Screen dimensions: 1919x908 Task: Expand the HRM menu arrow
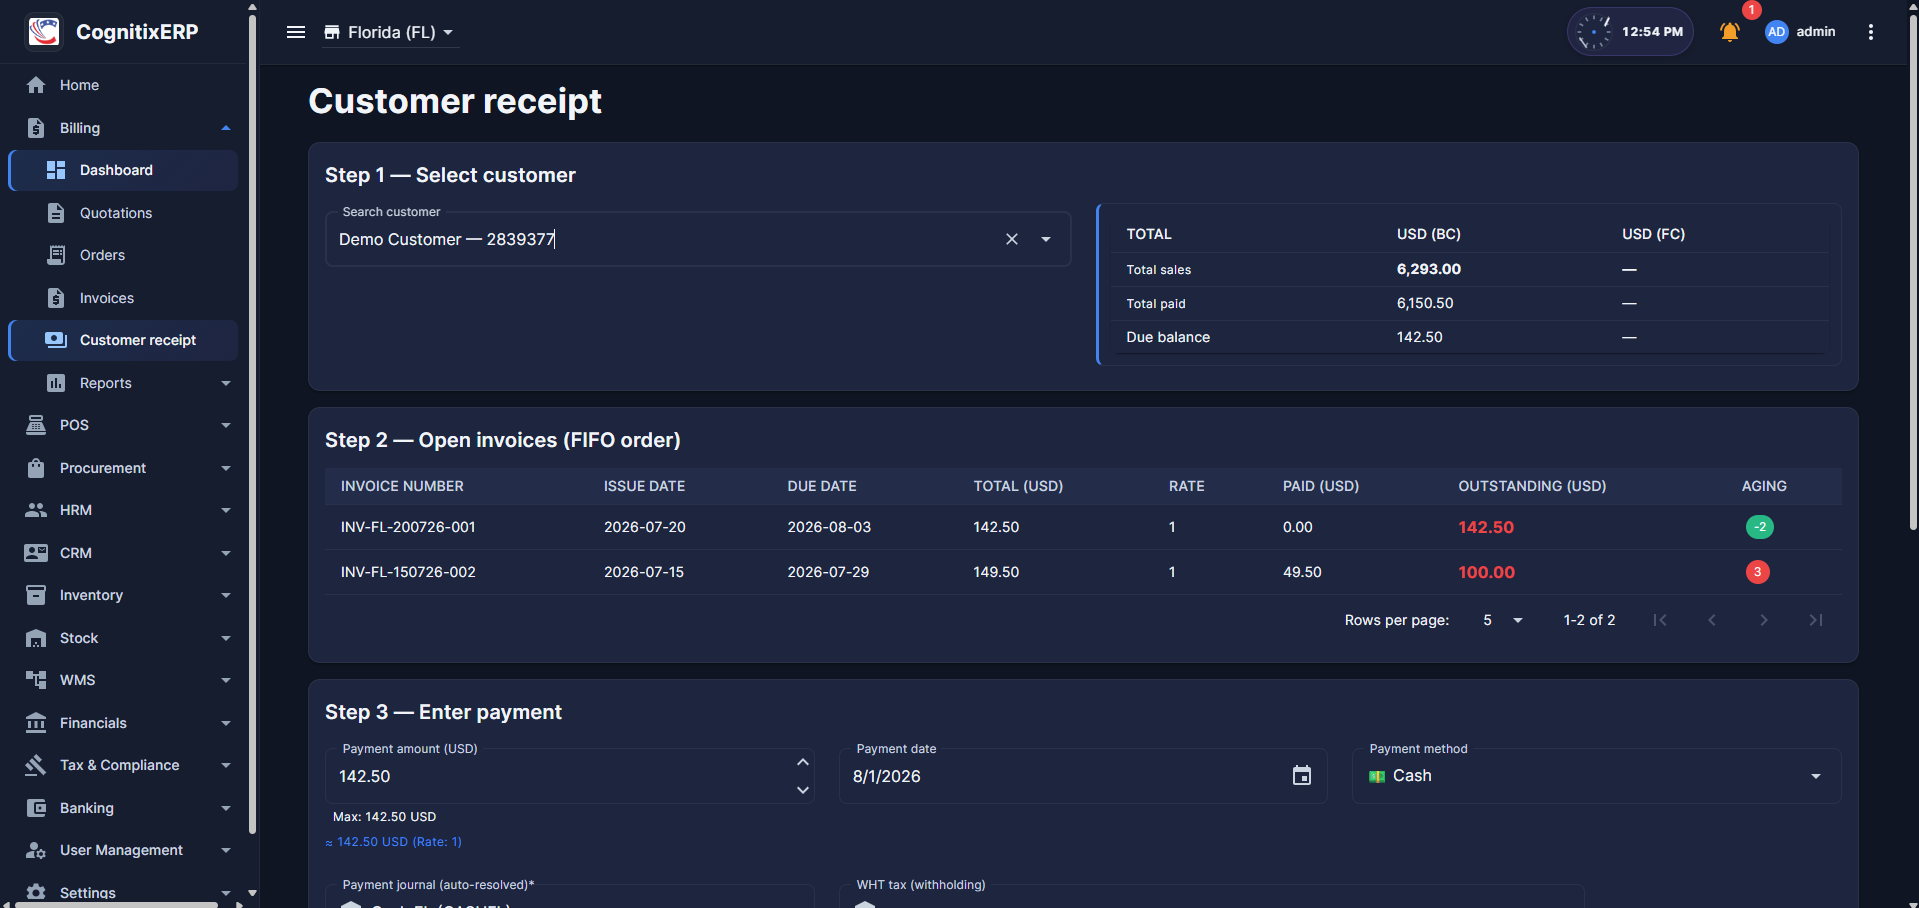pyautogui.click(x=226, y=510)
